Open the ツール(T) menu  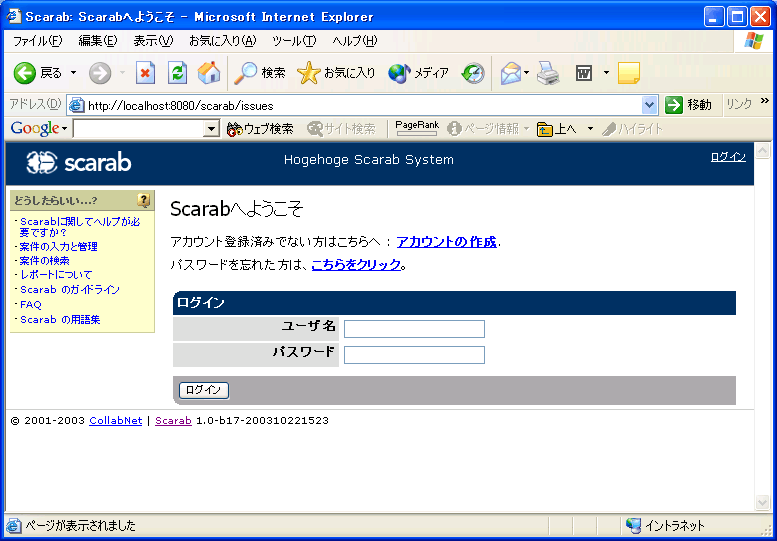(294, 41)
